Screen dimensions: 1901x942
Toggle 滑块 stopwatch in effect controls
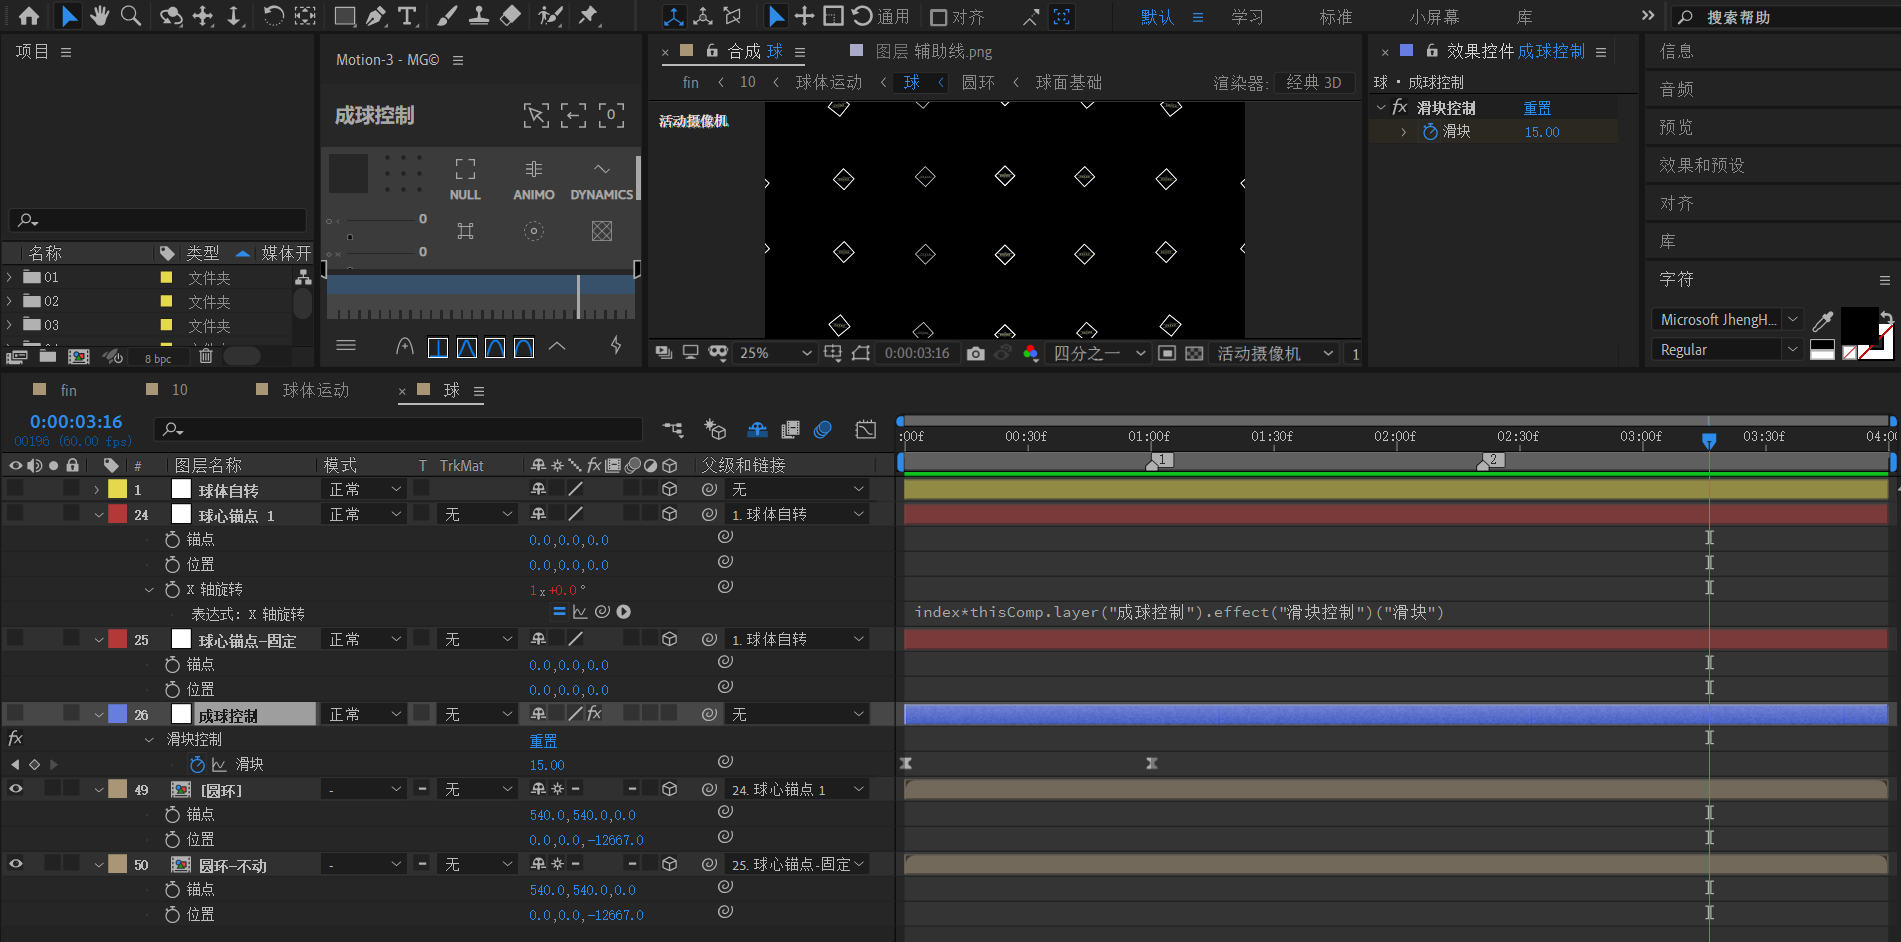(1430, 132)
